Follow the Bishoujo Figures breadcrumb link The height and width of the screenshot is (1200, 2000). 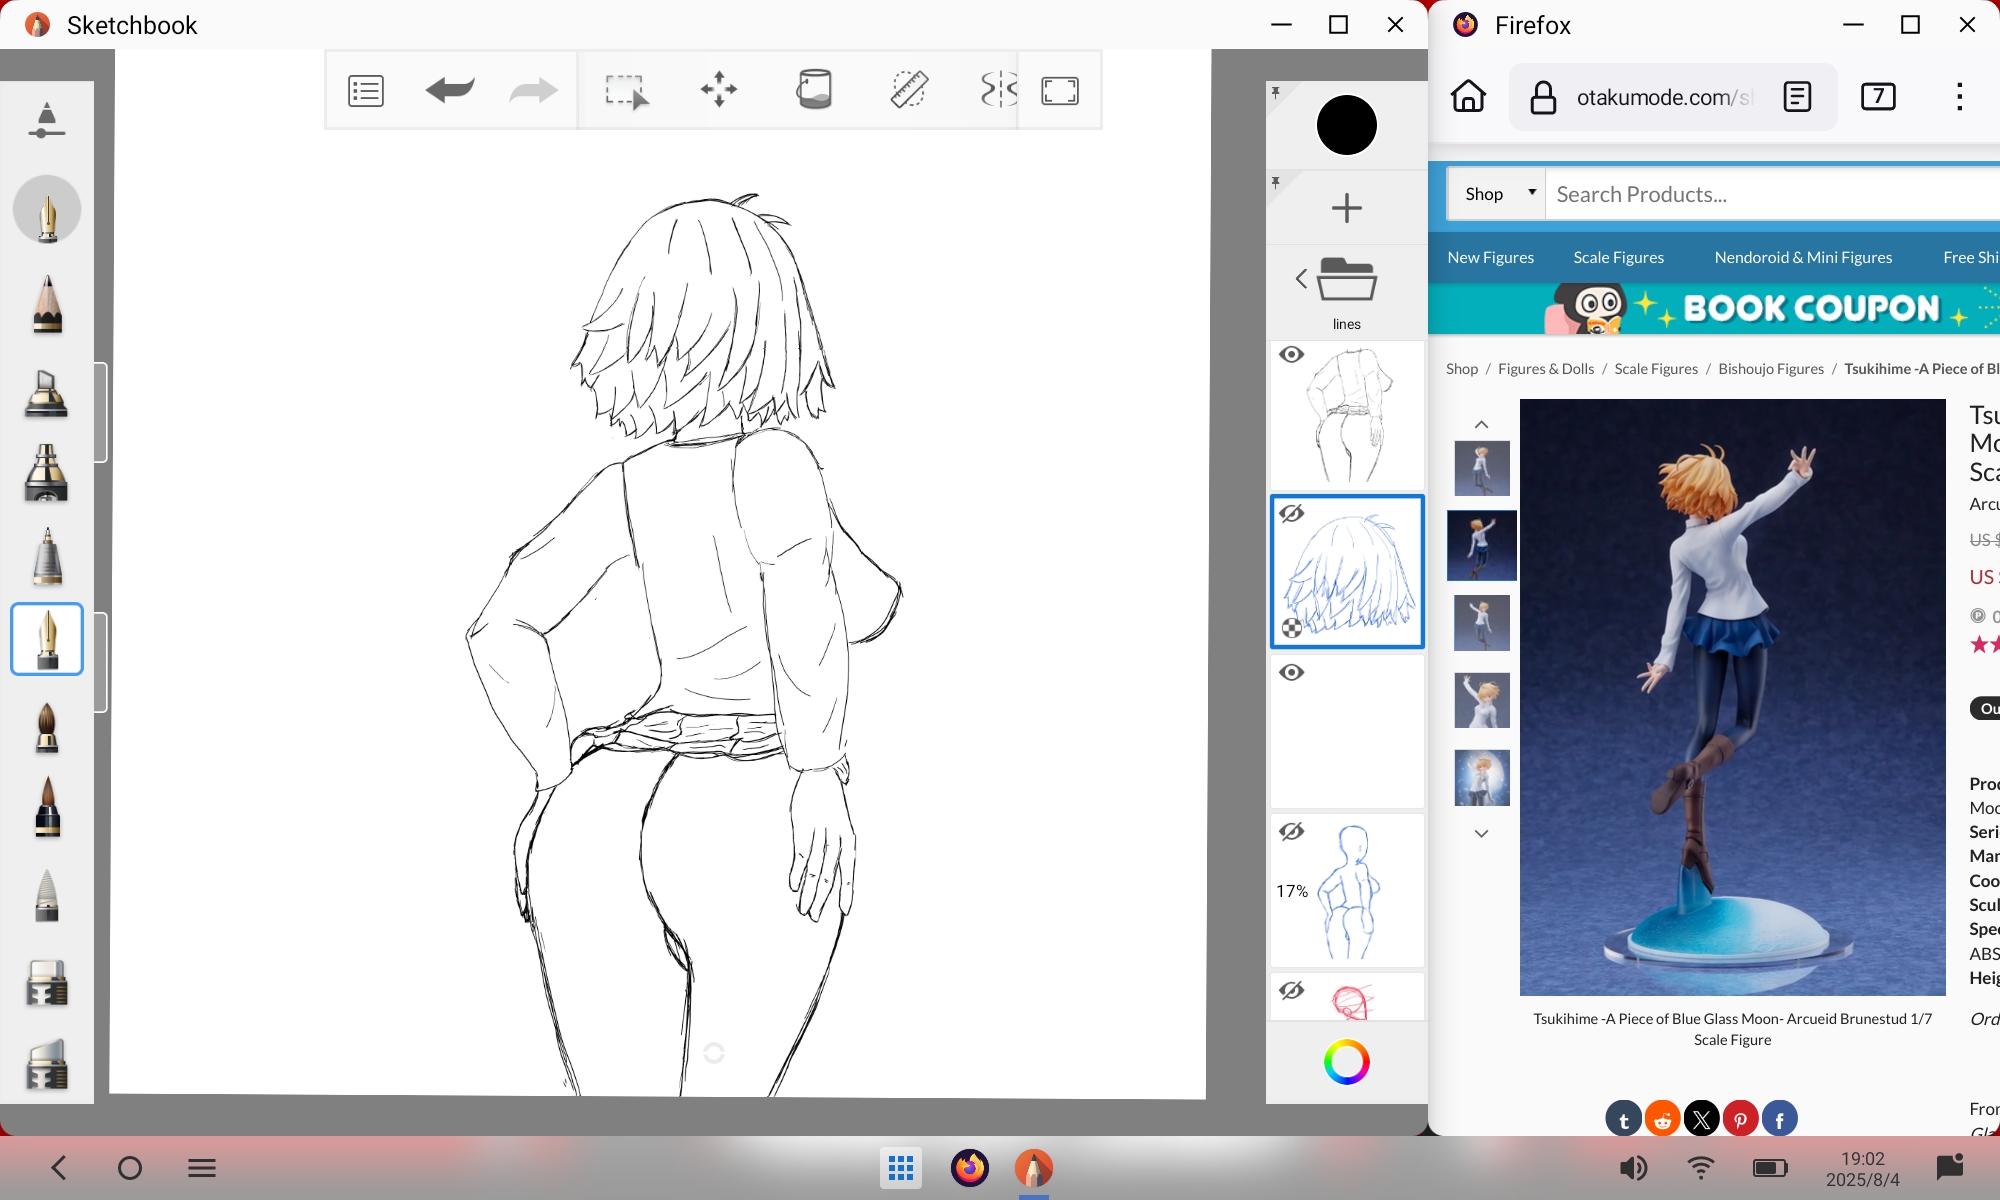[x=1771, y=369]
